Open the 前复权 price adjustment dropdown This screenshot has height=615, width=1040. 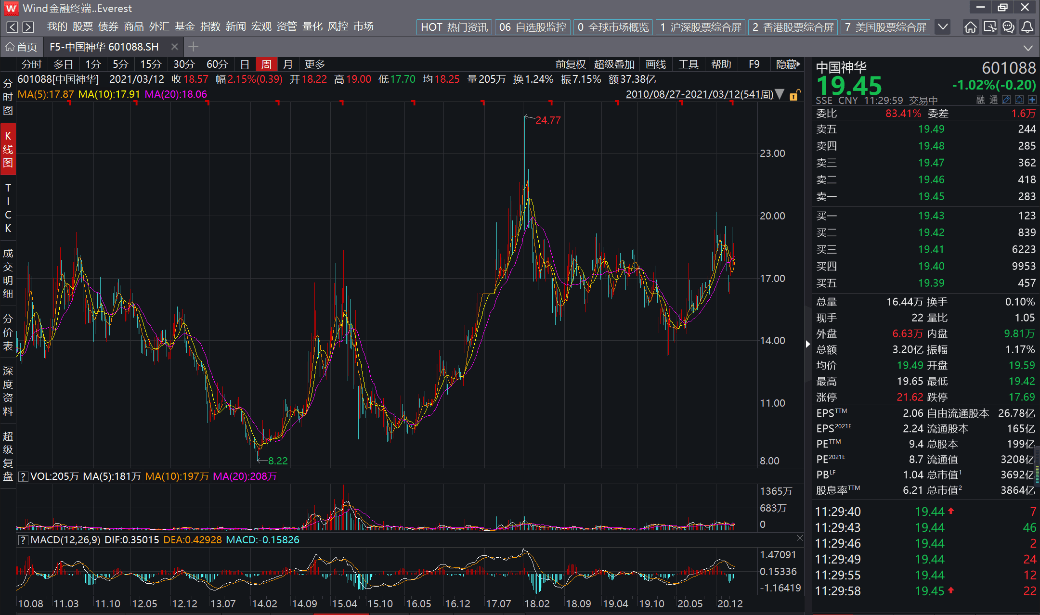coord(570,64)
